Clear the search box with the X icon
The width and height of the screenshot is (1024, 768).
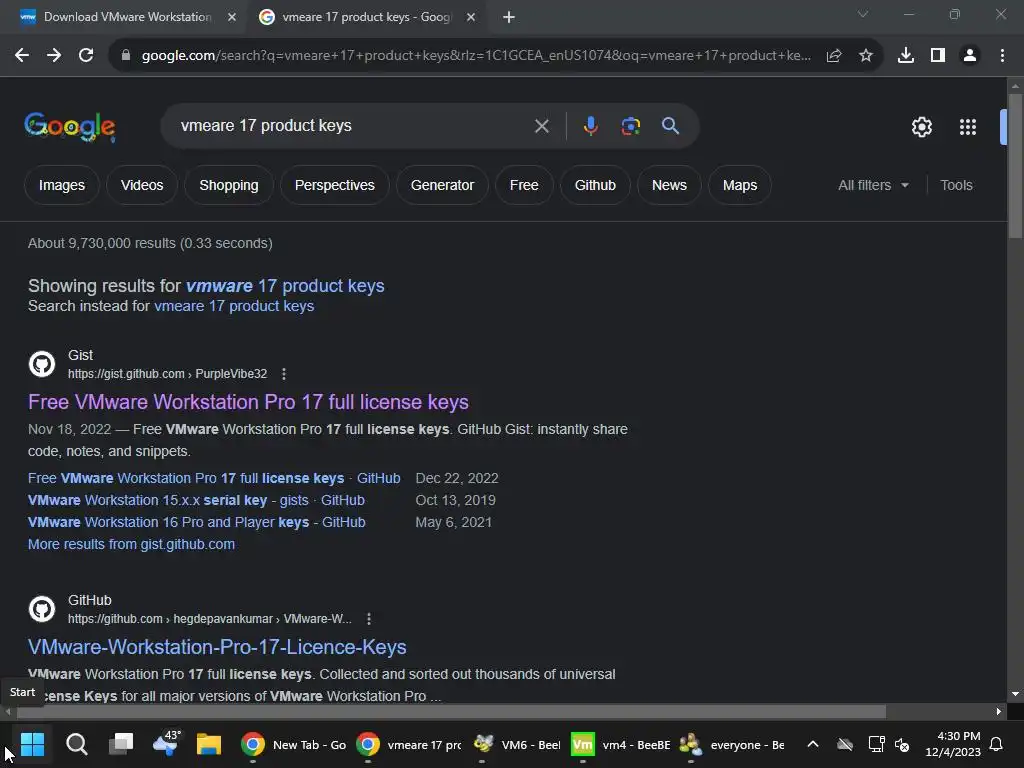[541, 126]
